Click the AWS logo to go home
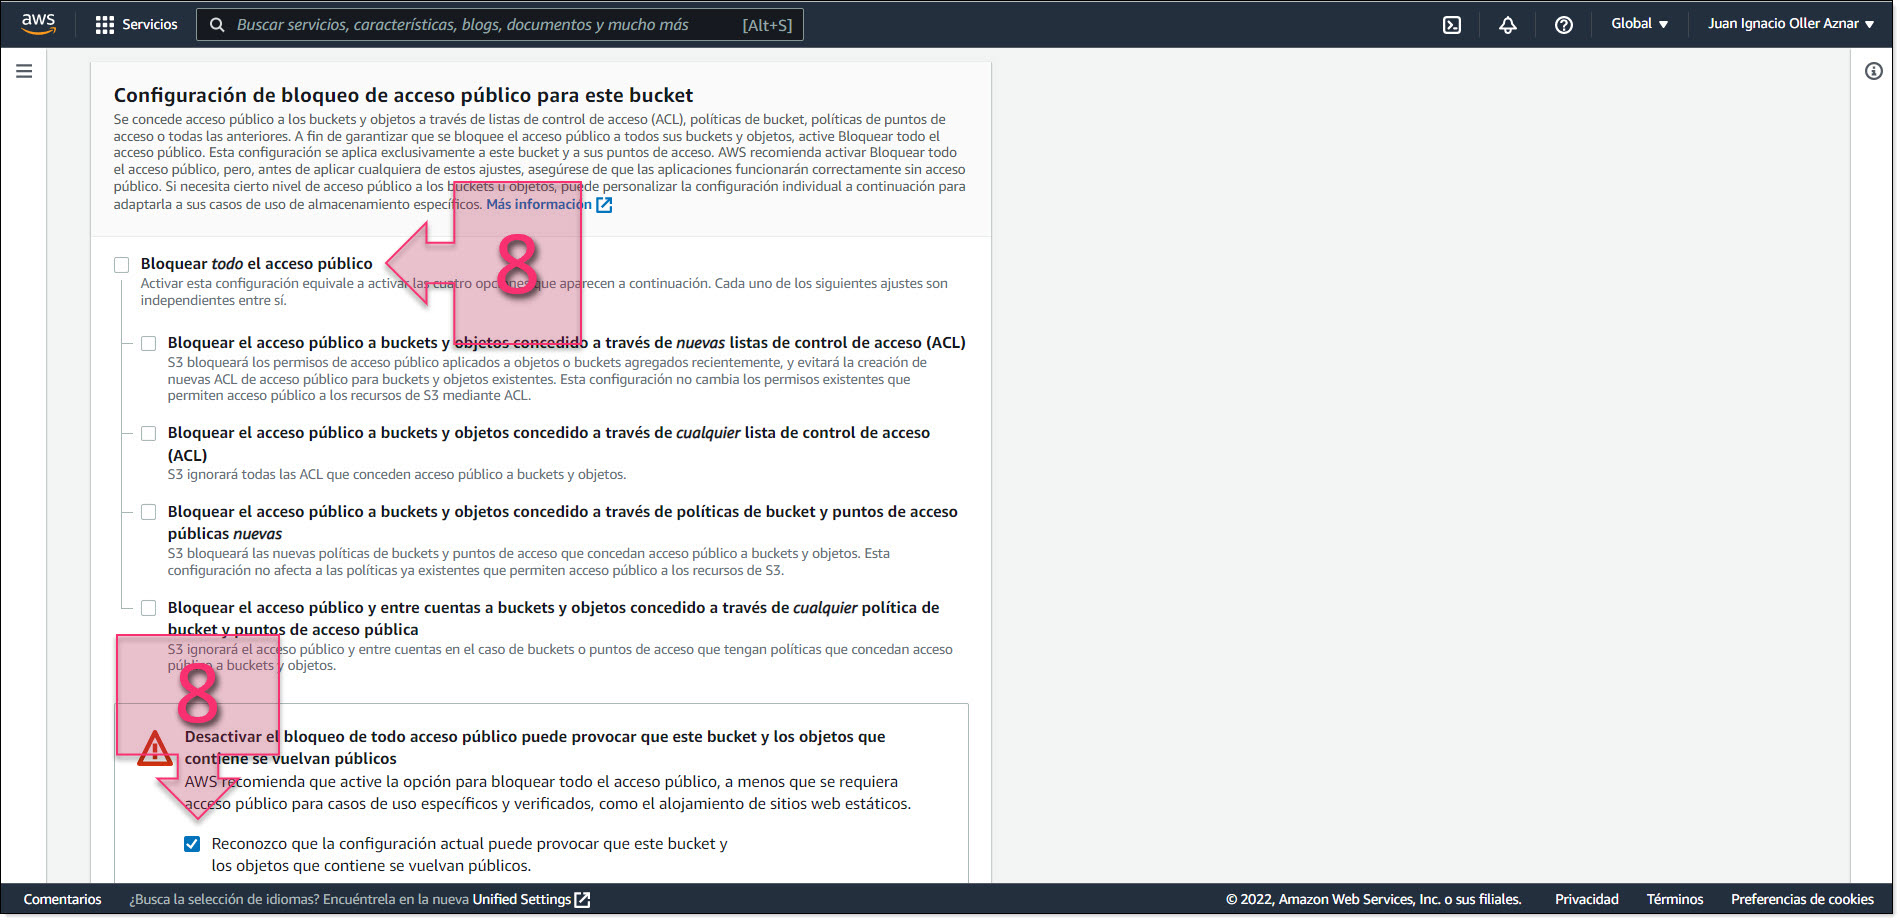Screen dimensions: 1901x922 point(37,22)
